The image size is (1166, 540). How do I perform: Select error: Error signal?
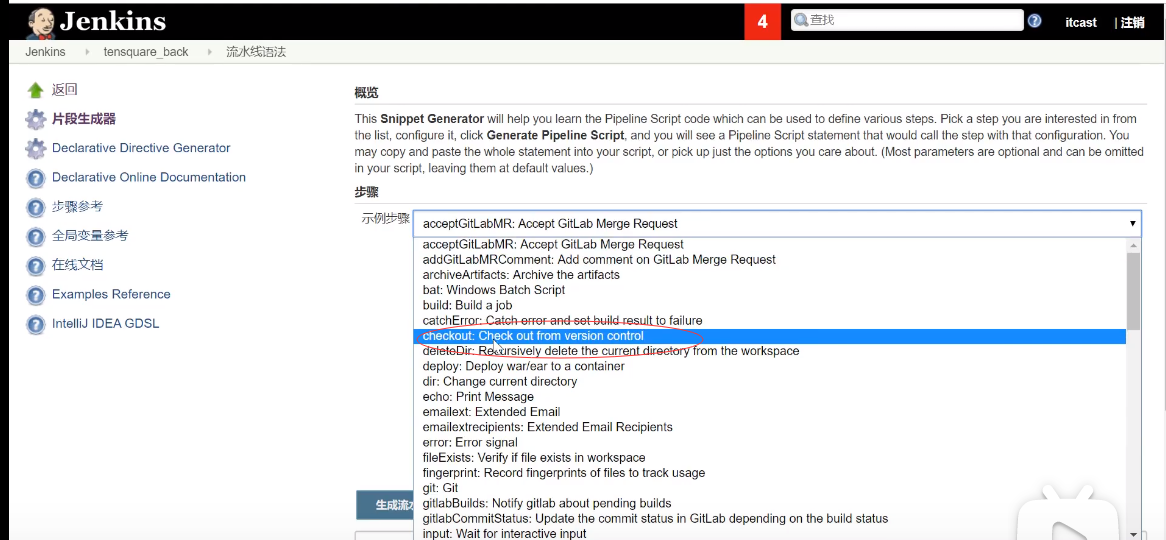tap(770, 443)
